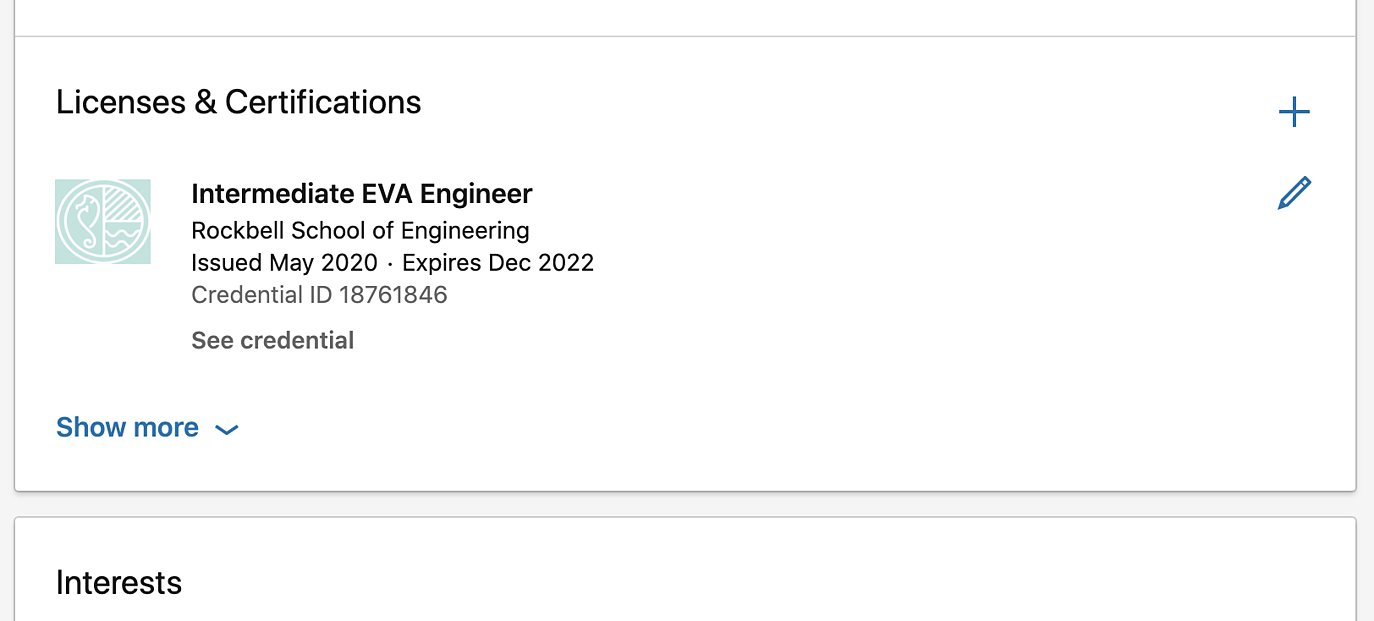The image size is (1374, 621).
Task: Click the chevron beside Show more
Action: (x=227, y=430)
